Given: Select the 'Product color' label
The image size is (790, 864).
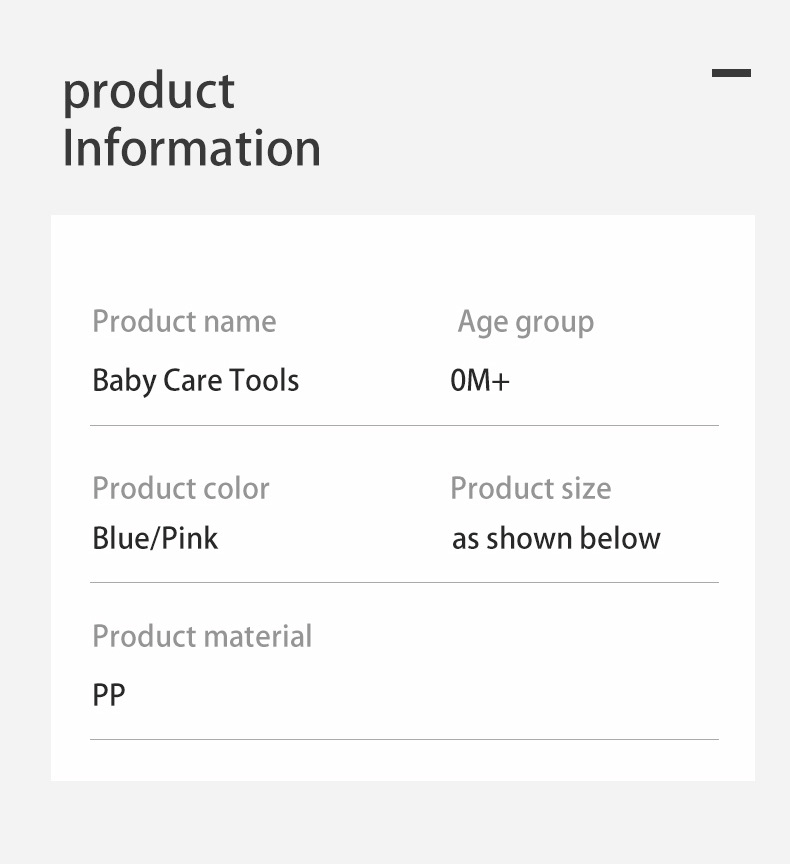Looking at the screenshot, I should tap(181, 488).
